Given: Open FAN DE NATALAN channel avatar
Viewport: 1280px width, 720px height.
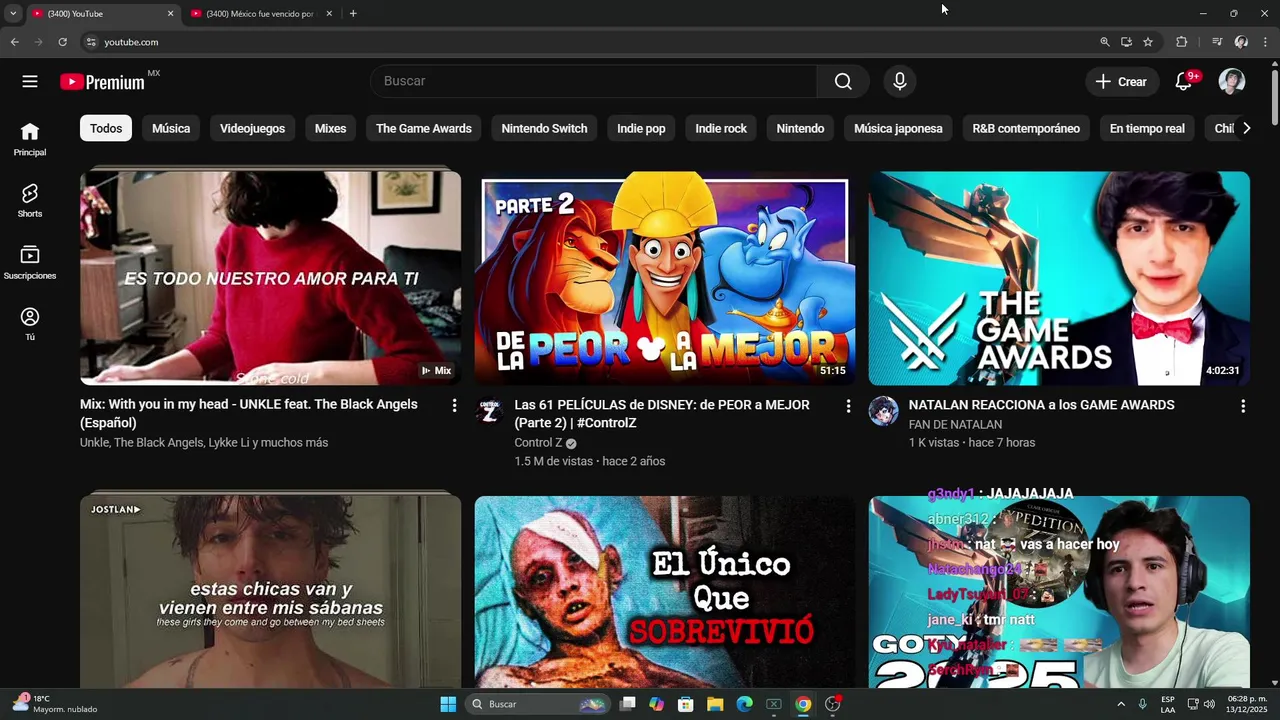Looking at the screenshot, I should 883,411.
